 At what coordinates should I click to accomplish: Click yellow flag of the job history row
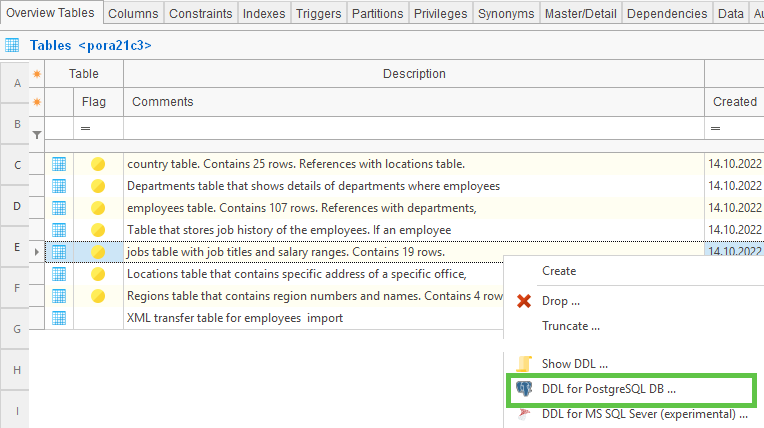click(x=98, y=230)
